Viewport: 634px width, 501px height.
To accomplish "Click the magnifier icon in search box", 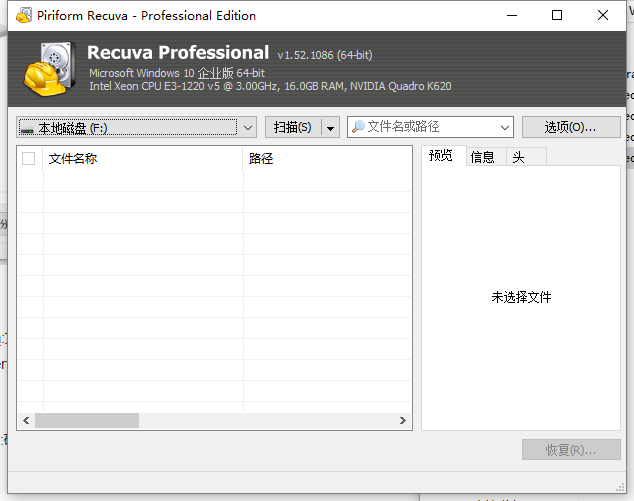I will (x=358, y=127).
